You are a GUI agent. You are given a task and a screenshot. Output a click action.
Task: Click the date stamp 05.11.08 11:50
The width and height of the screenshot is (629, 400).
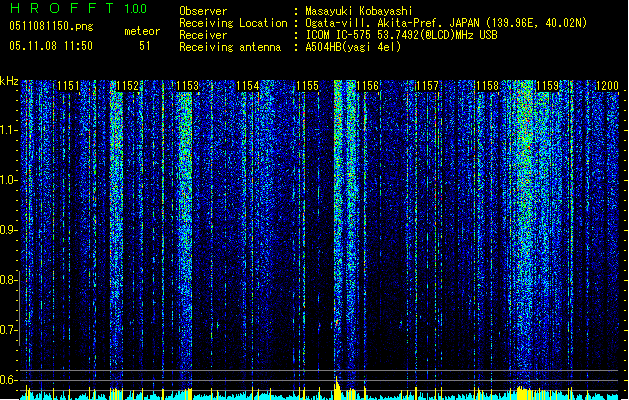coord(51,46)
